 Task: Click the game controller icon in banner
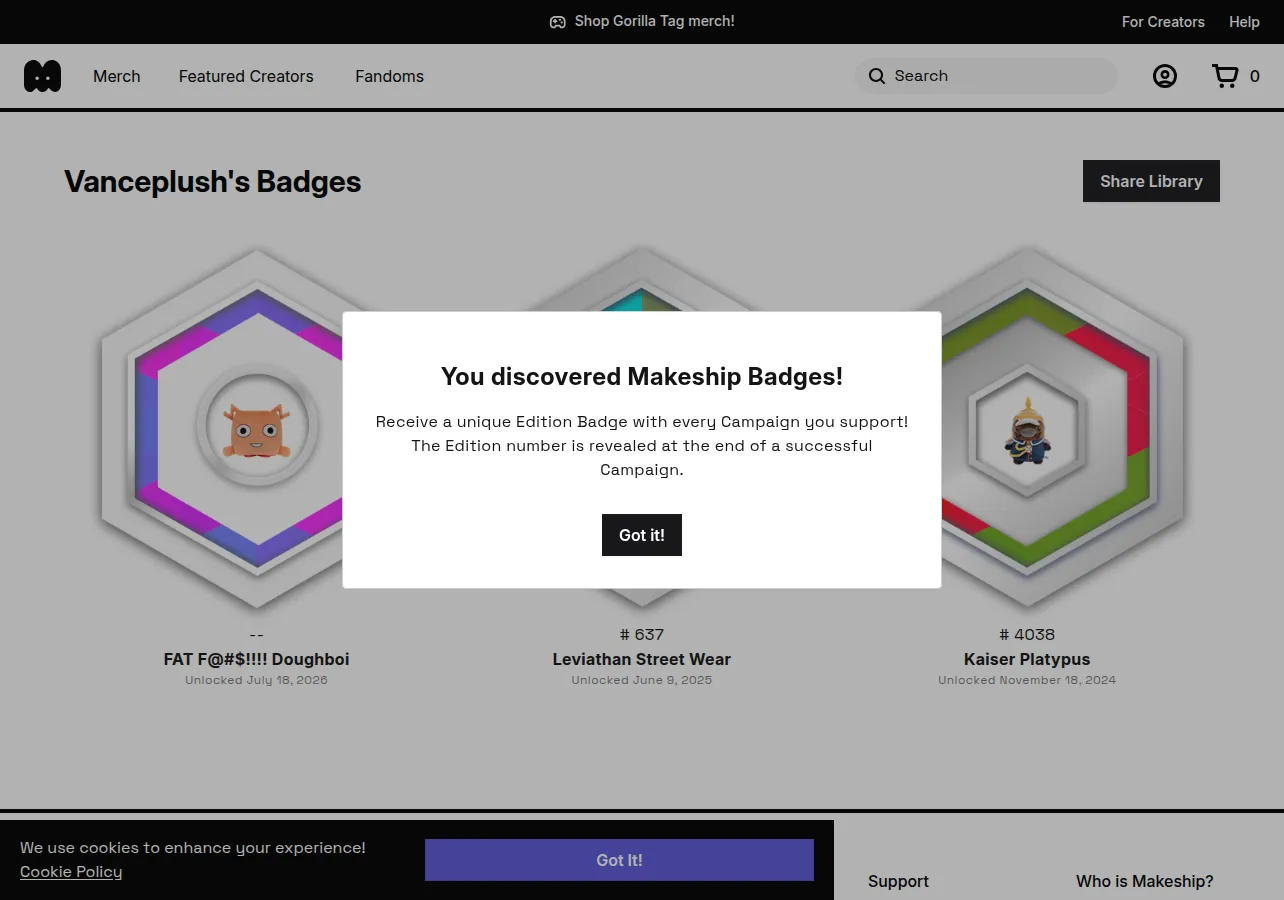(558, 22)
